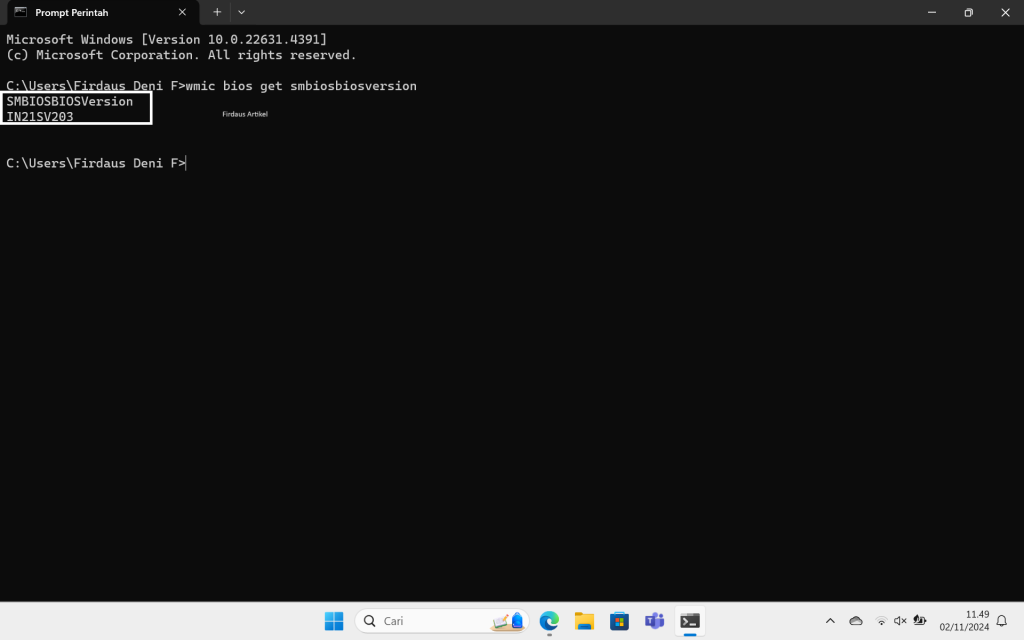Open Microsoft Teams from the taskbar
1024x640 pixels.
[654, 621]
